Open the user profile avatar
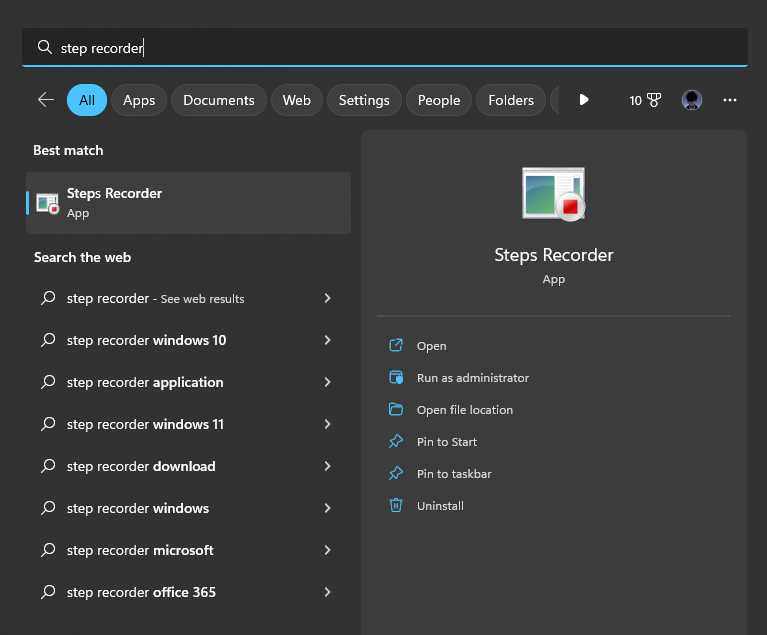This screenshot has height=635, width=767. [x=692, y=100]
